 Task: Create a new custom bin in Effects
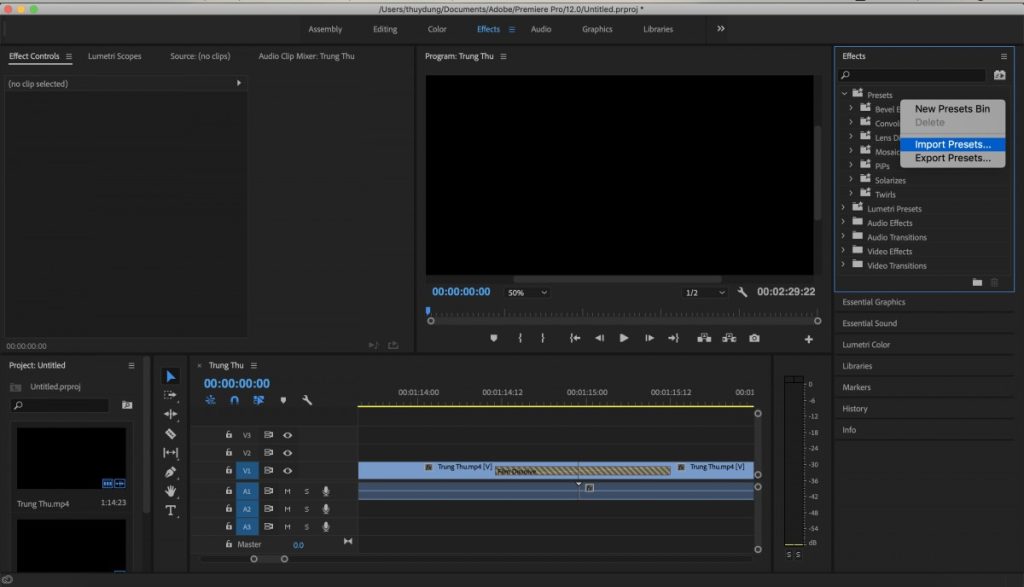click(x=977, y=282)
